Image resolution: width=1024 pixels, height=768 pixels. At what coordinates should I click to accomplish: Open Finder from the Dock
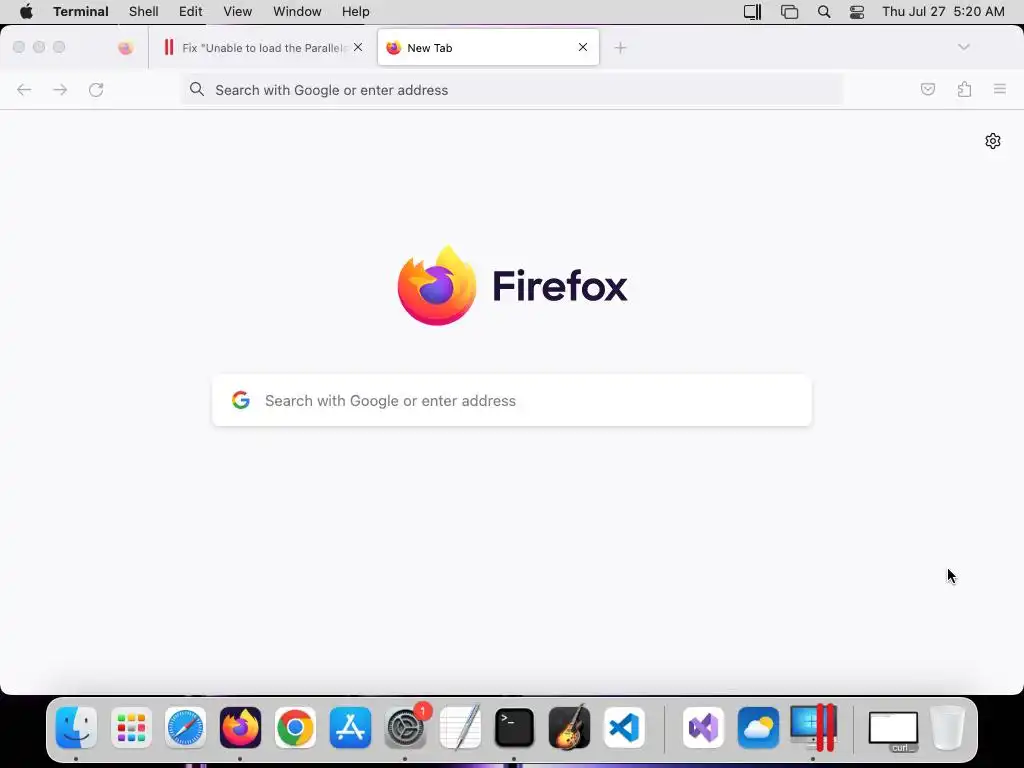pos(76,727)
